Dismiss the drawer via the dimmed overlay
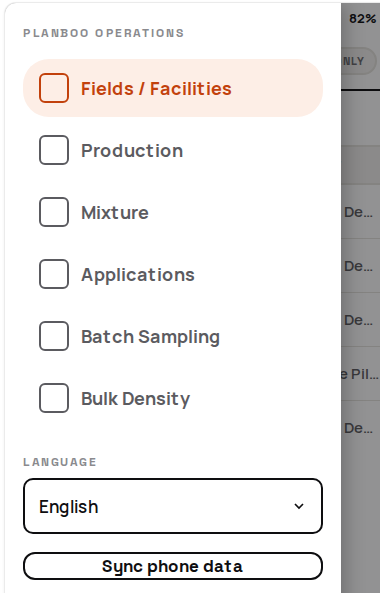 (360, 511)
